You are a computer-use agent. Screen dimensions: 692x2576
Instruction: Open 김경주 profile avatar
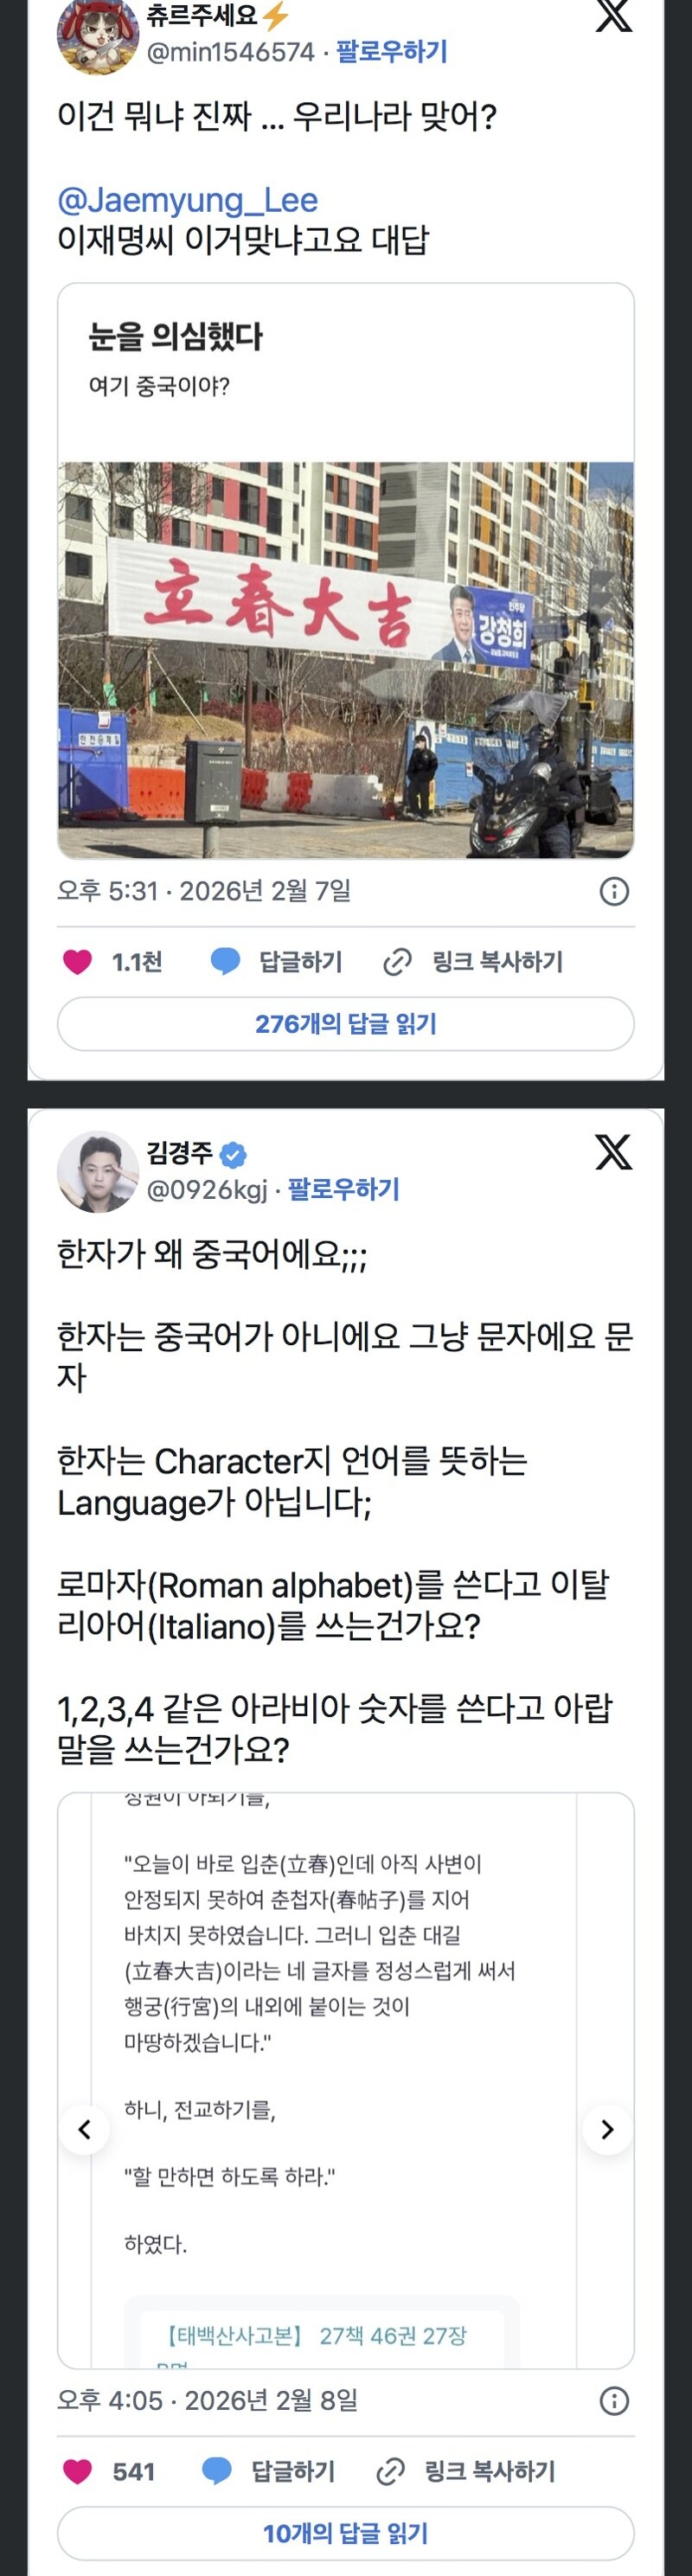tap(97, 1171)
